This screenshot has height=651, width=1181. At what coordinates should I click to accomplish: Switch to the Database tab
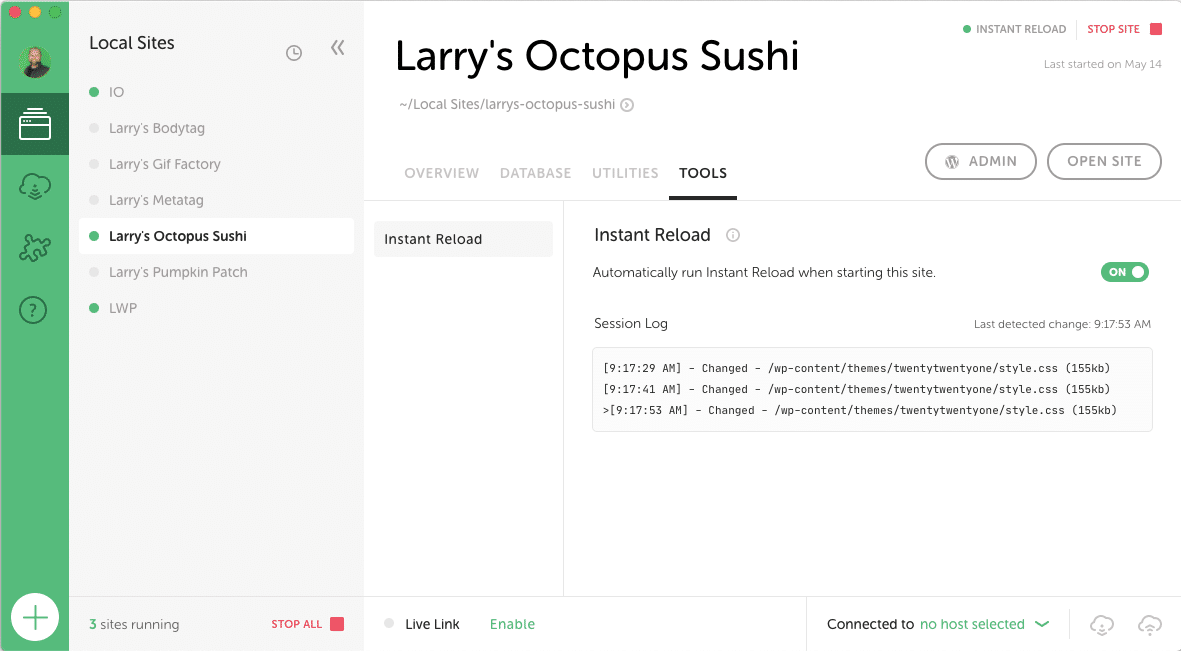click(x=536, y=173)
